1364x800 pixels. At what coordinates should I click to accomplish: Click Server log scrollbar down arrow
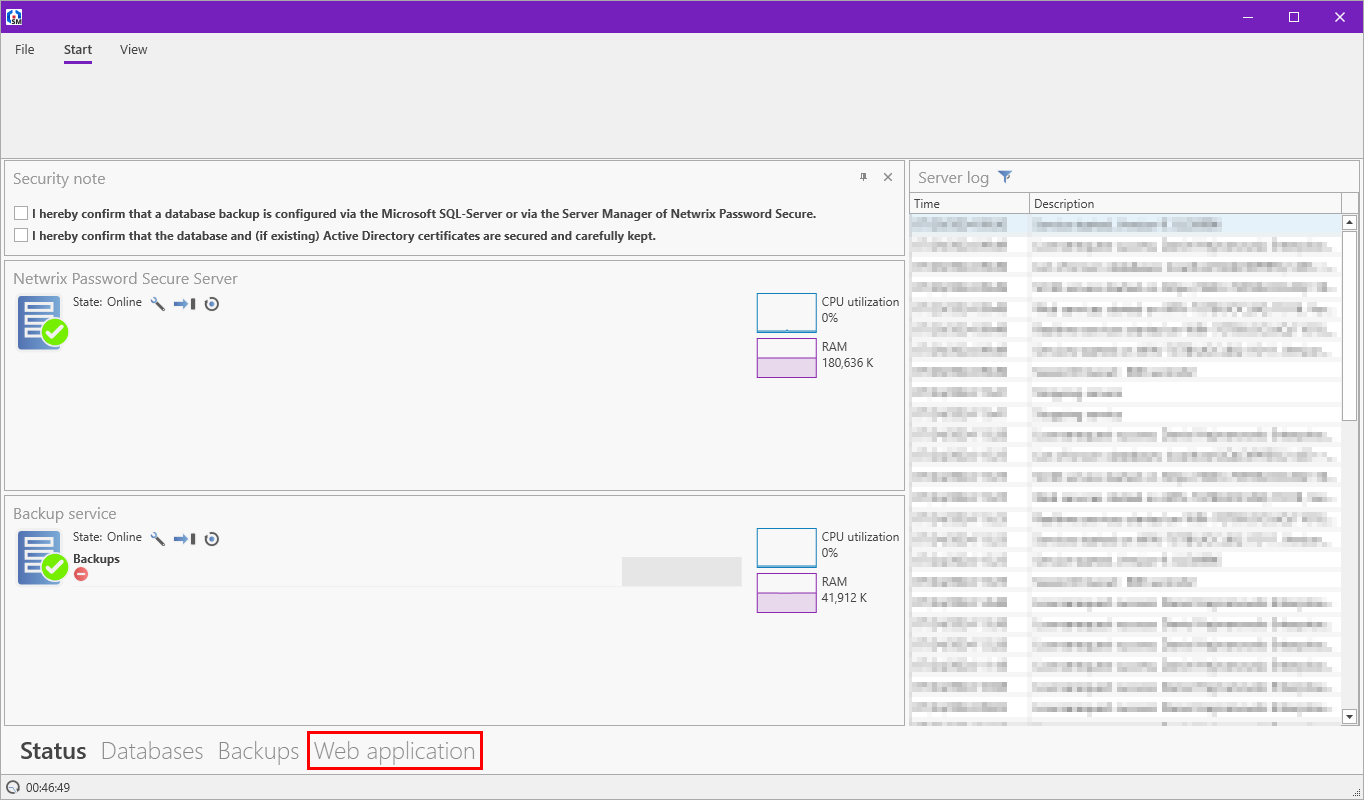(x=1349, y=716)
